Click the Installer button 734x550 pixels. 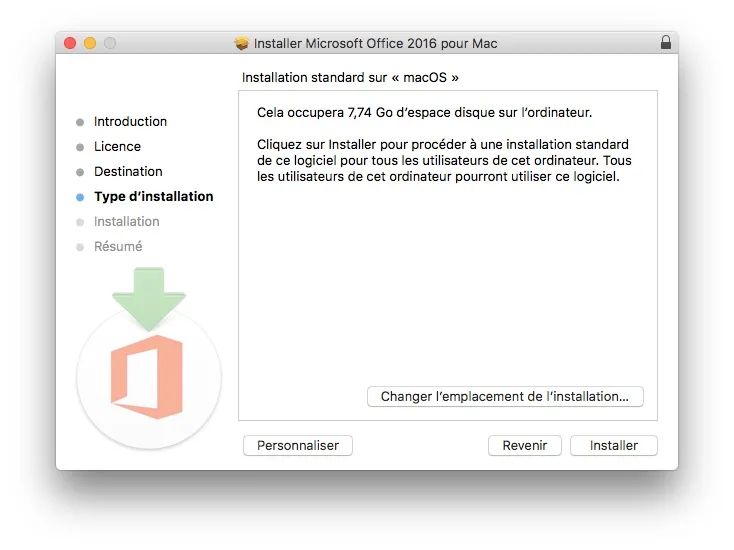pos(613,445)
